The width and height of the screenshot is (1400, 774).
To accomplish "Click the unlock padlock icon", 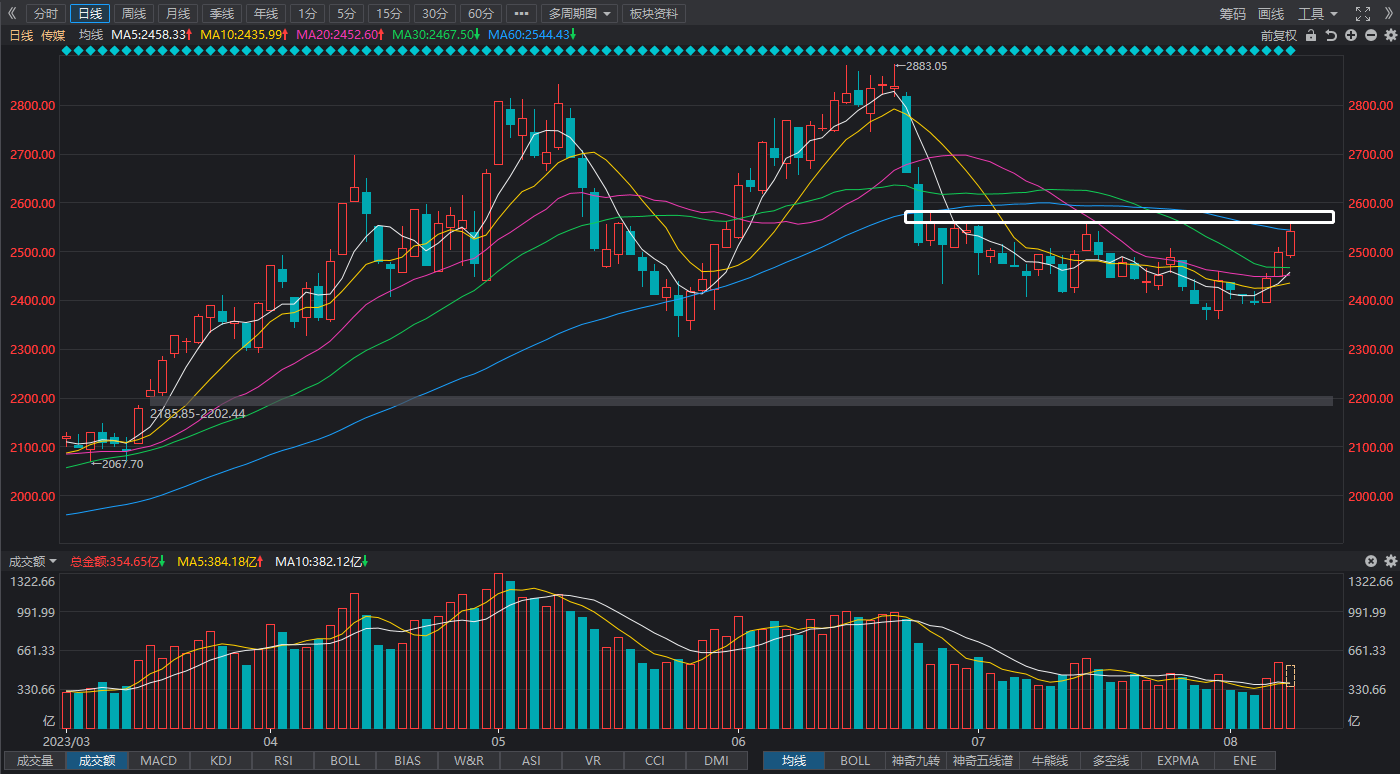I will click(1311, 35).
